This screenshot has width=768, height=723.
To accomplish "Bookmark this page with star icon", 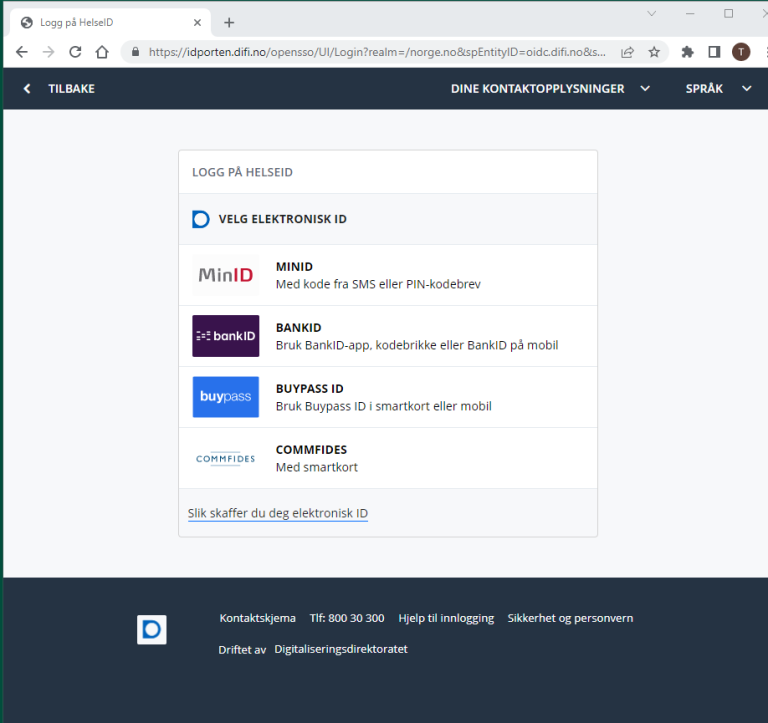I will (x=654, y=52).
